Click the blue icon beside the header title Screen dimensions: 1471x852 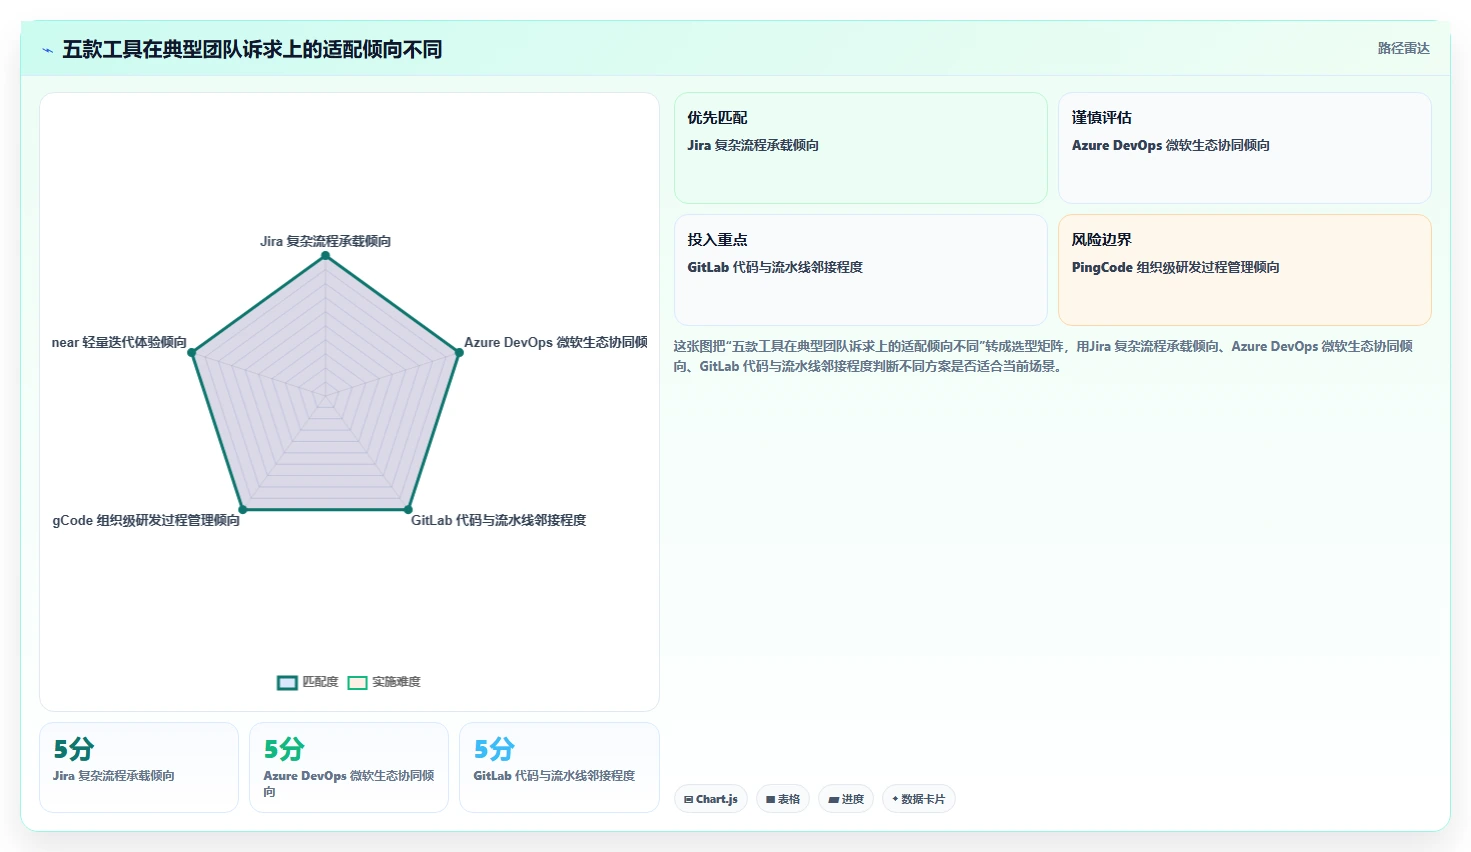click(47, 50)
